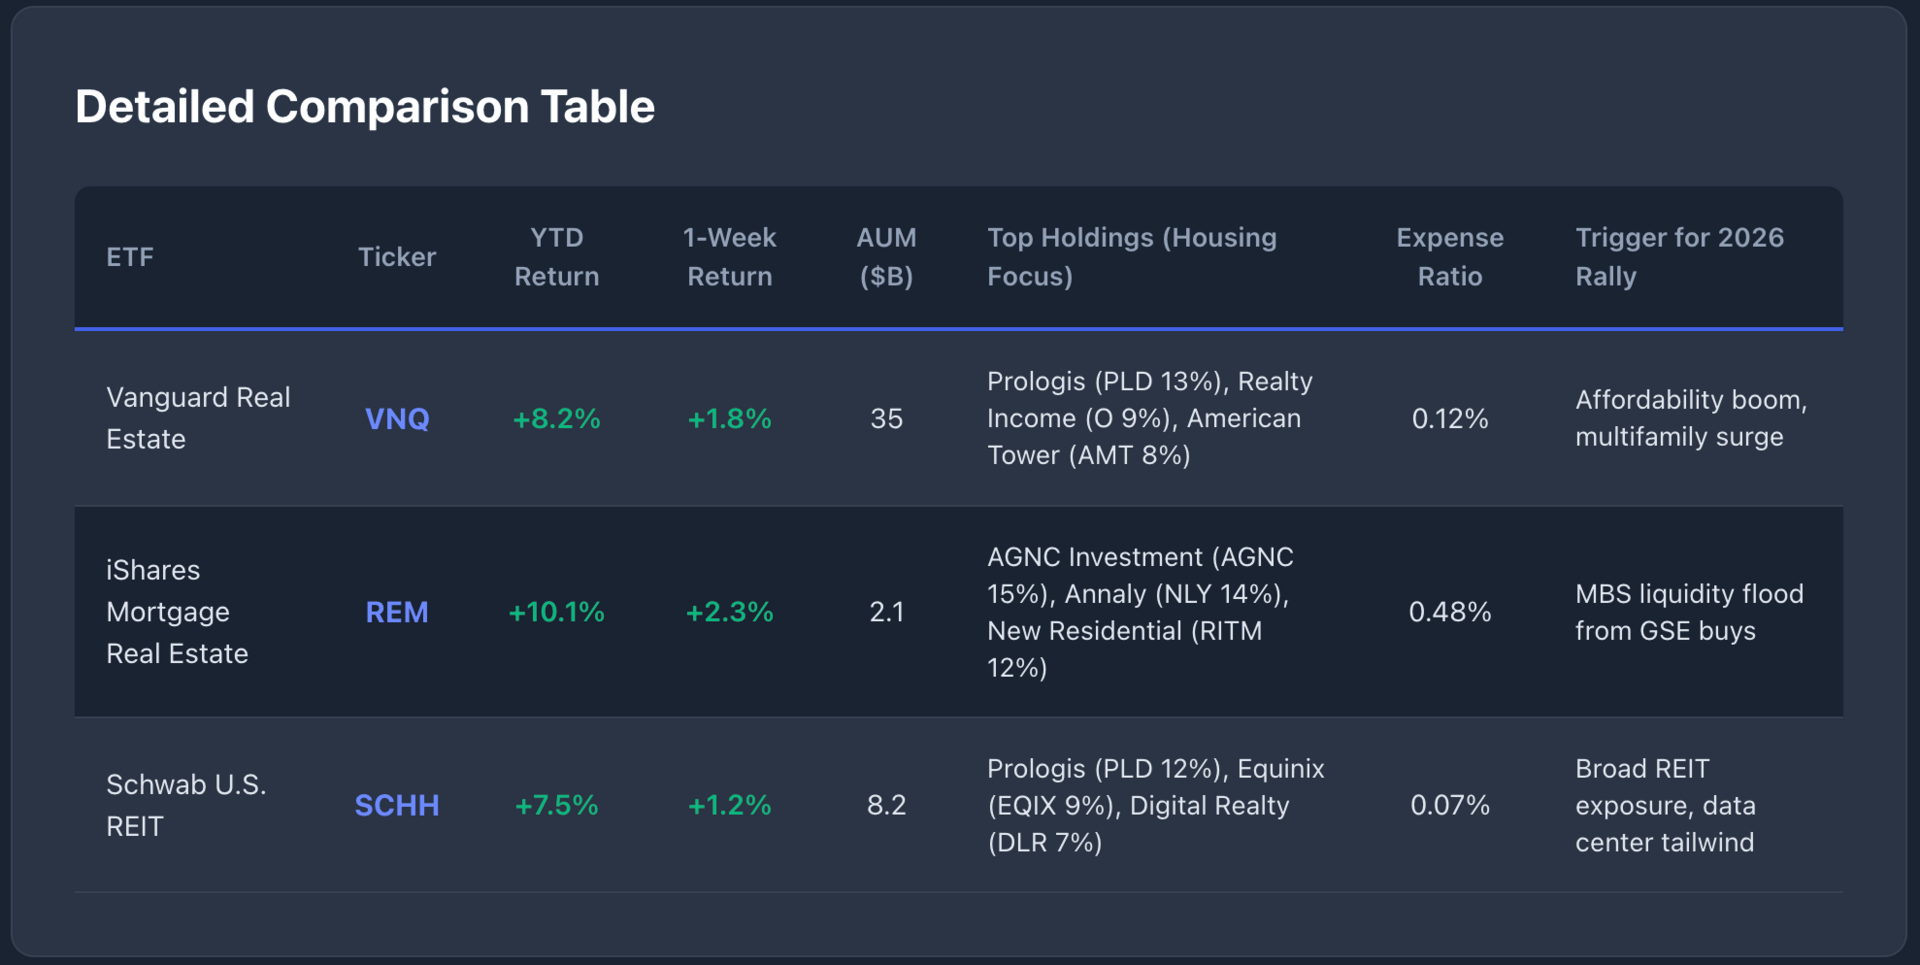Click the Ticker column header
This screenshot has height=965, width=1920.
[x=397, y=257]
